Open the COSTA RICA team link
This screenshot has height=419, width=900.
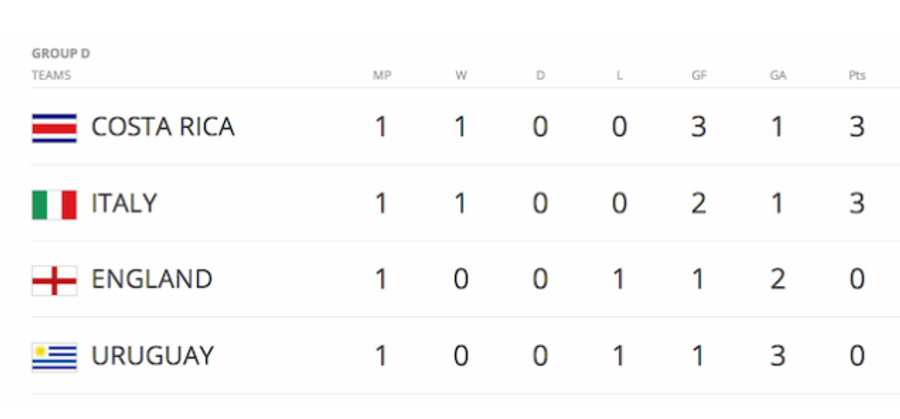163,127
